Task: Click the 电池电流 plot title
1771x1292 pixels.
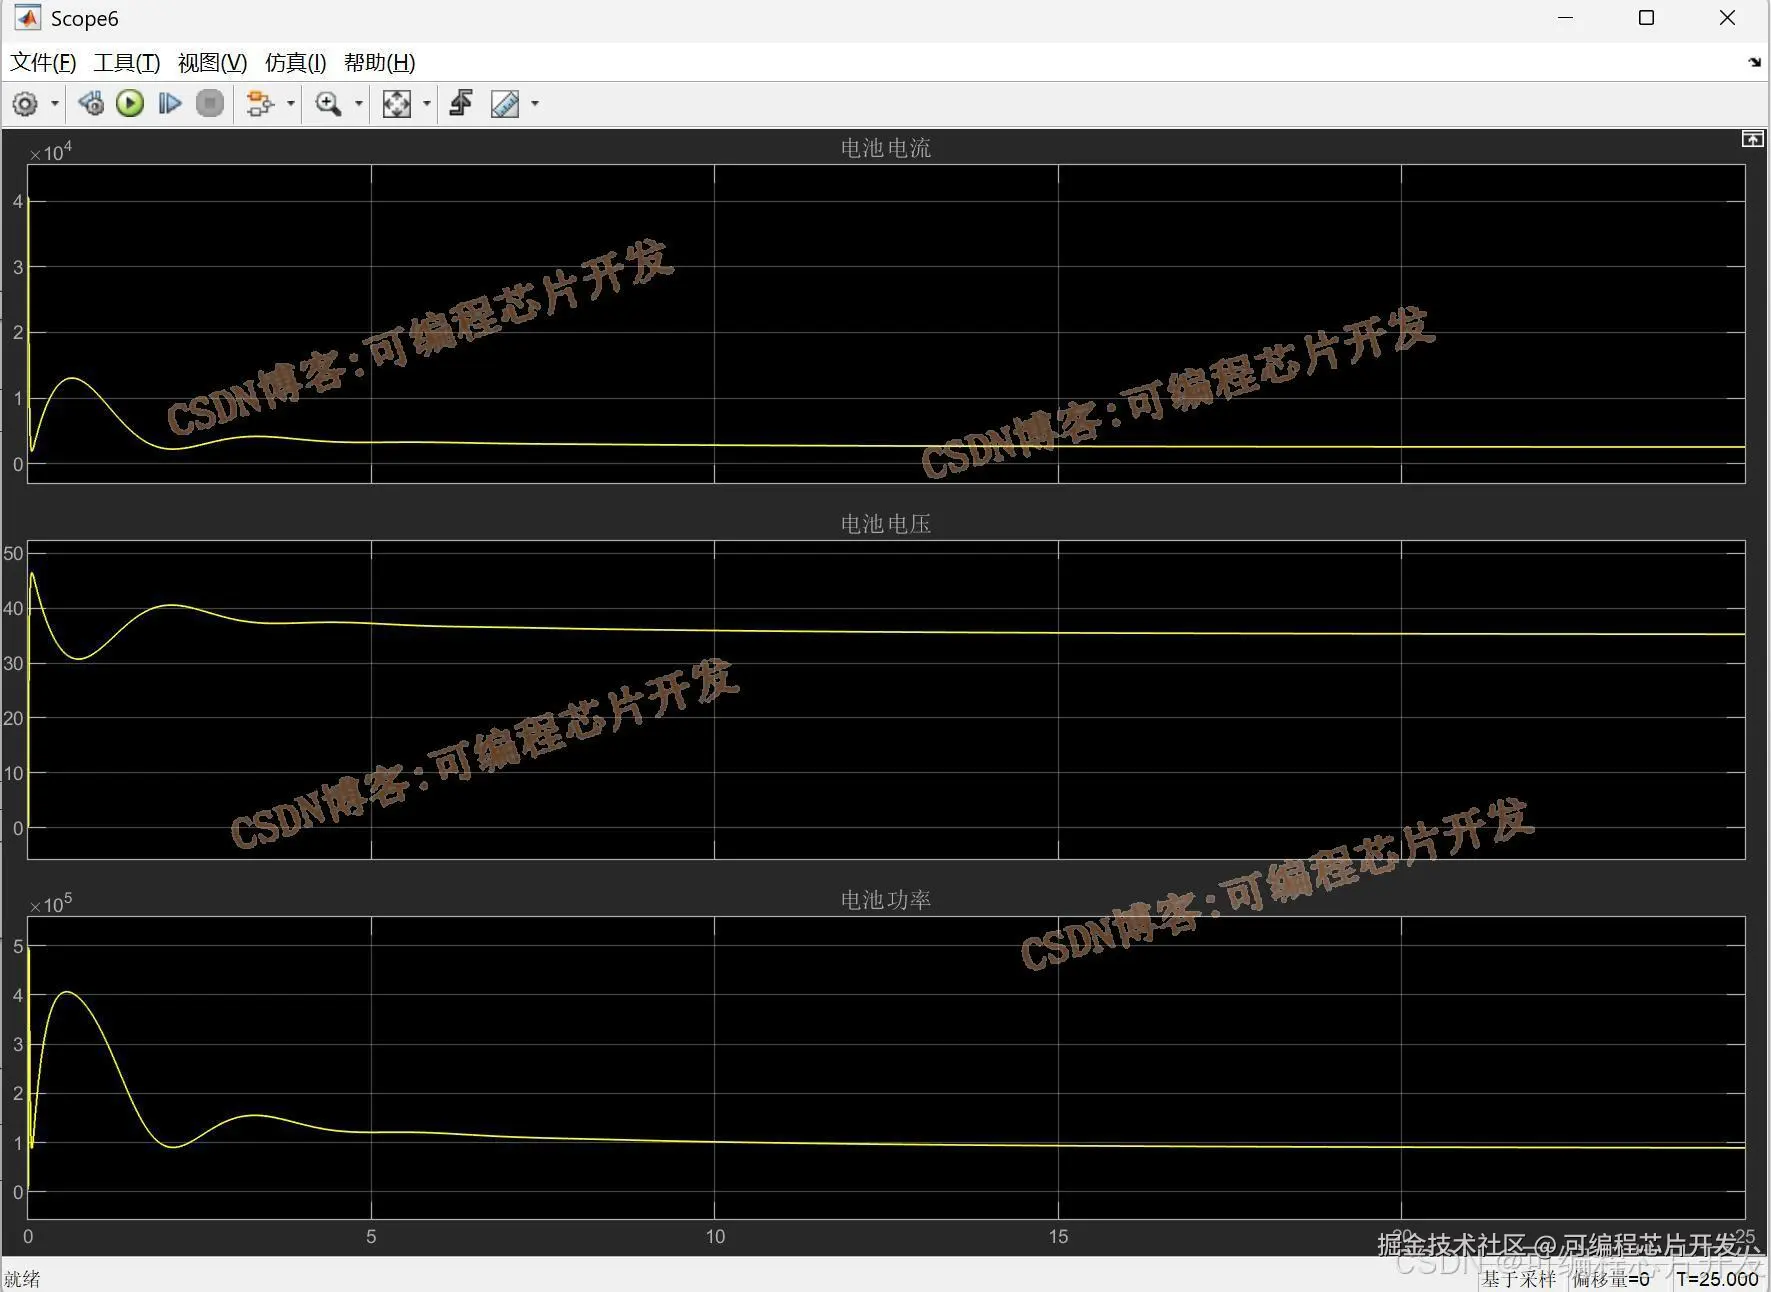Action: coord(886,148)
